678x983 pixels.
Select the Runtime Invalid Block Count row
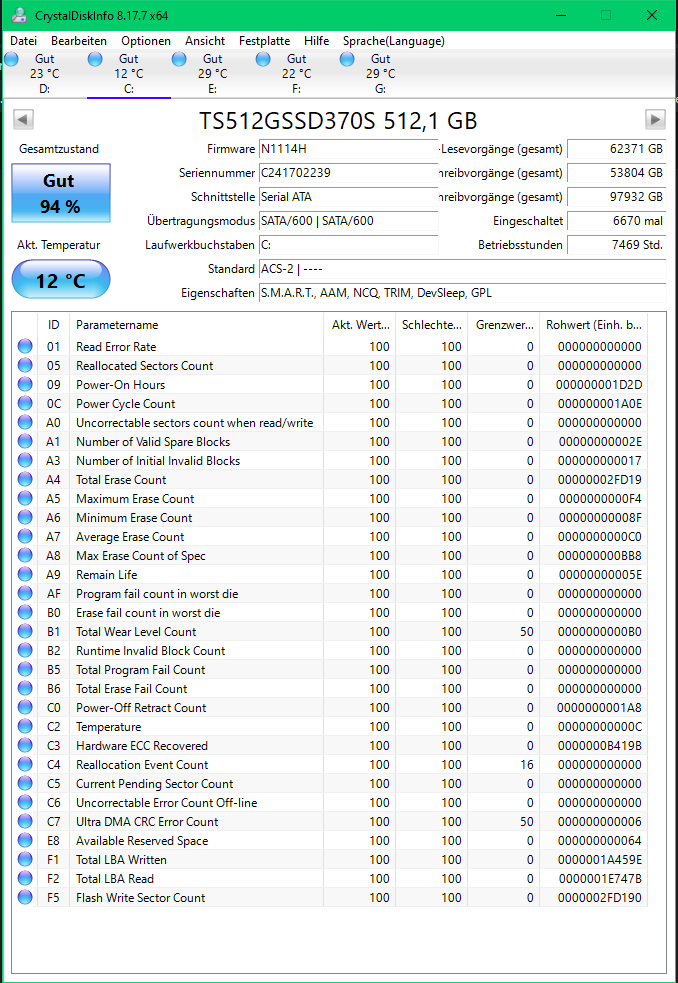click(x=330, y=651)
